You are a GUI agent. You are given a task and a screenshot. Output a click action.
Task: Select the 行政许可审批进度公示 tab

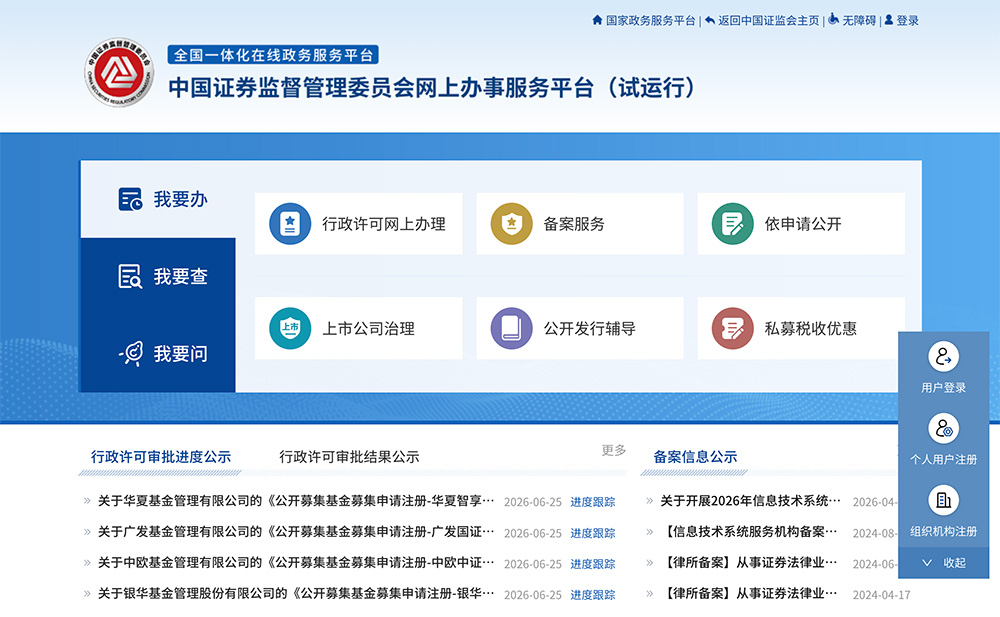pos(161,457)
